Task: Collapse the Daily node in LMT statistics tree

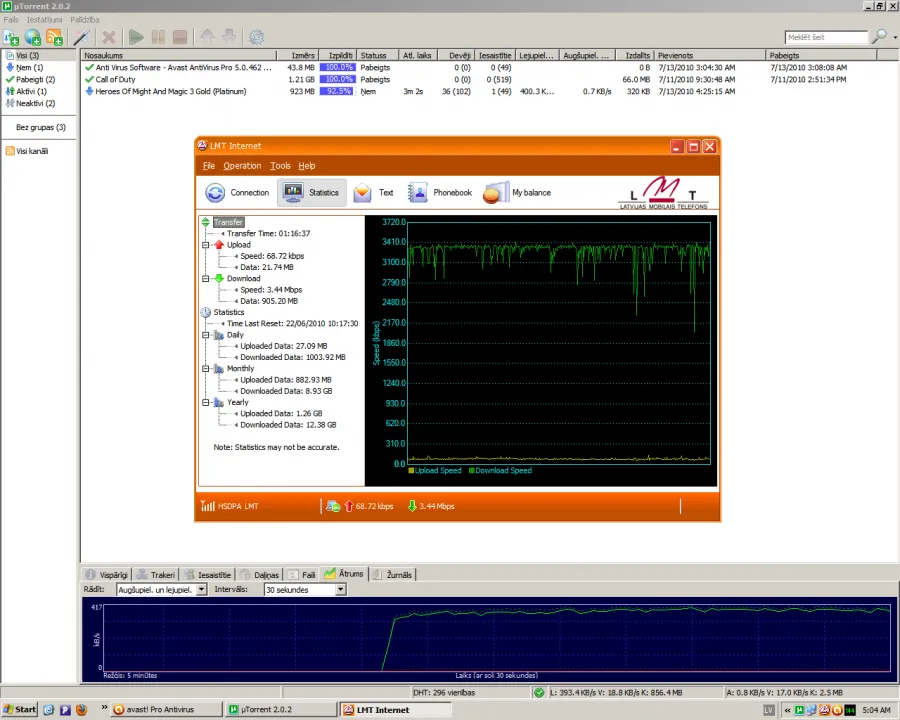Action: tap(205, 335)
